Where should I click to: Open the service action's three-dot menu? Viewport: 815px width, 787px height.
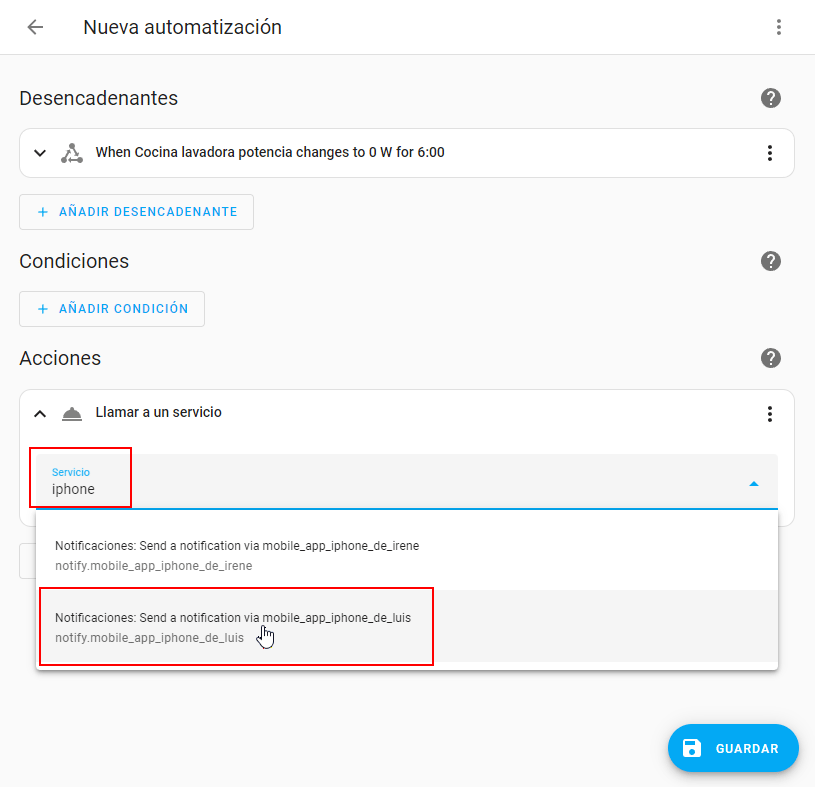click(770, 414)
